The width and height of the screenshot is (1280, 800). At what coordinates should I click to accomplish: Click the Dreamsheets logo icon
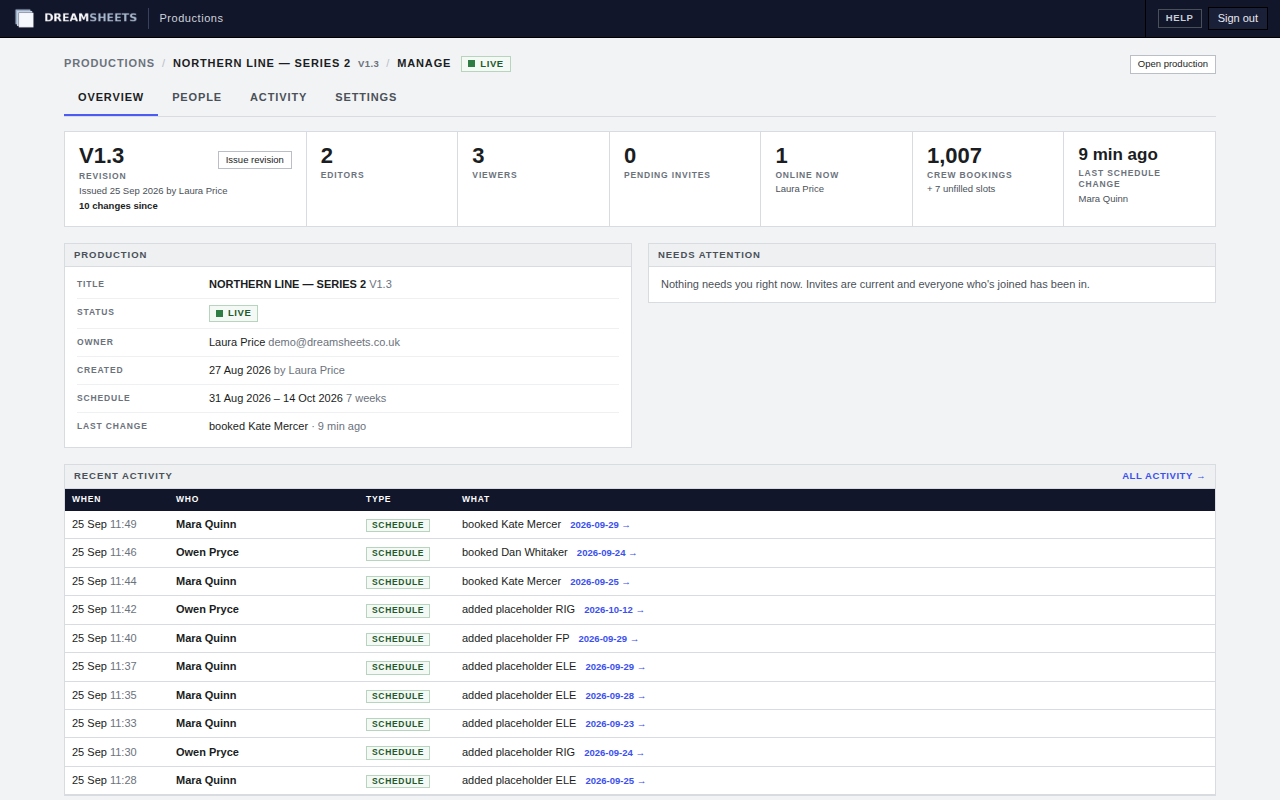point(25,18)
